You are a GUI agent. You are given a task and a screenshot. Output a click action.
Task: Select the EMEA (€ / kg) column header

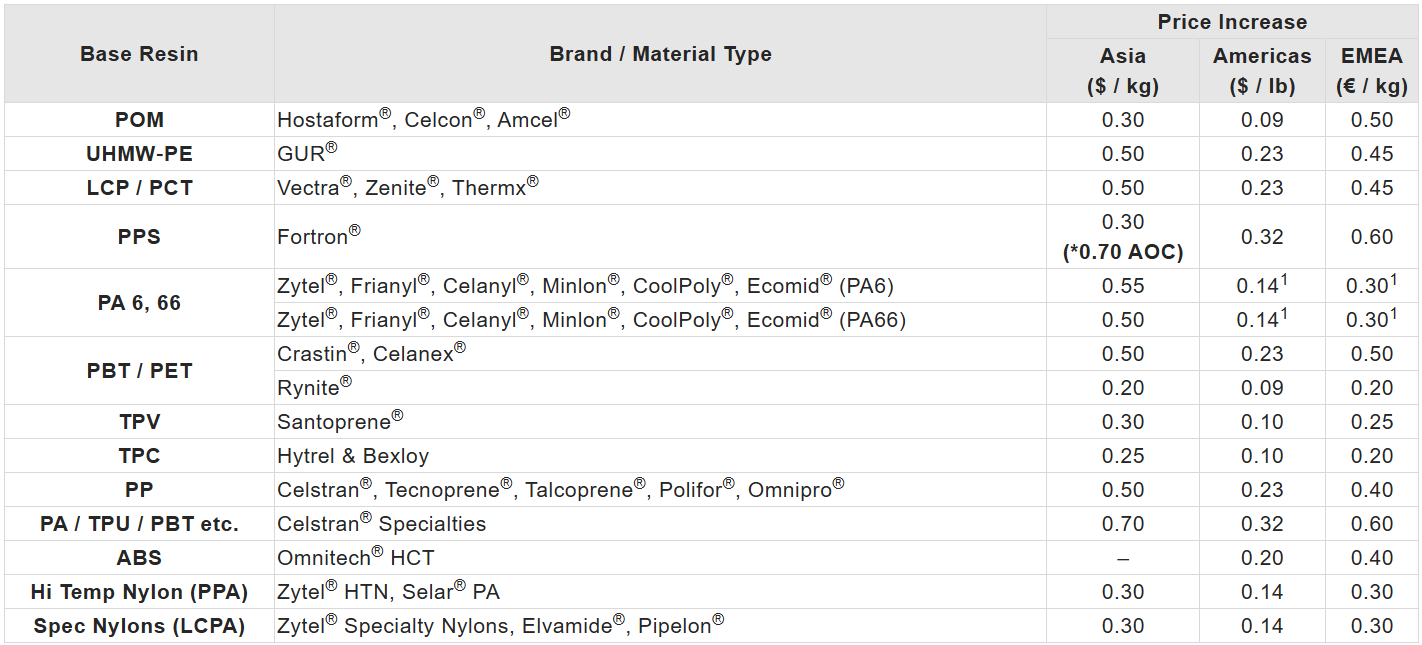(x=1371, y=71)
